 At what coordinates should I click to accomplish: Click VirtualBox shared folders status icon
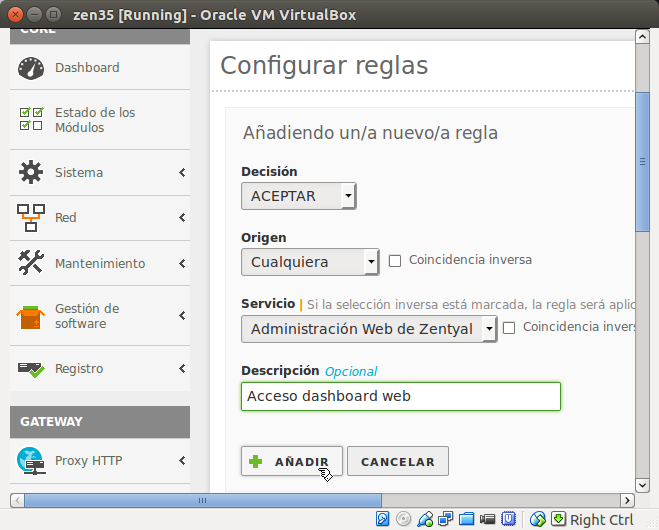tap(466, 519)
